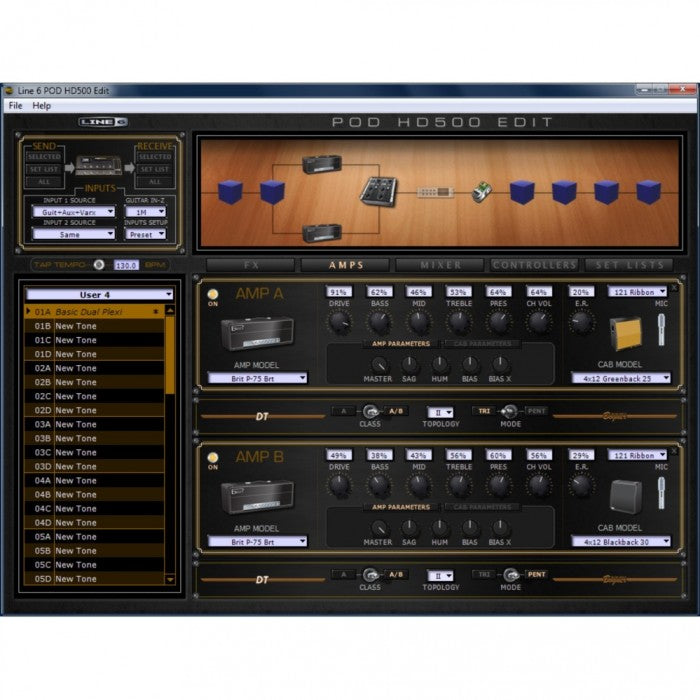Open Amp A Cab Parameters sub-tab

pos(483,344)
